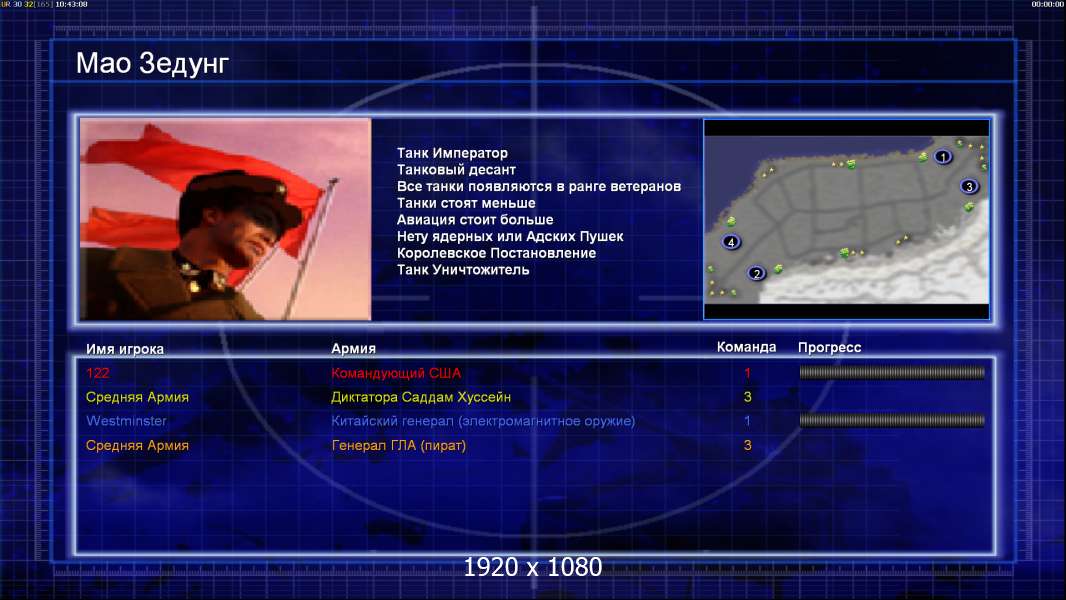Click 'Королевское Постановление' line
Screen dimensions: 1066x600
pyautogui.click(x=496, y=253)
